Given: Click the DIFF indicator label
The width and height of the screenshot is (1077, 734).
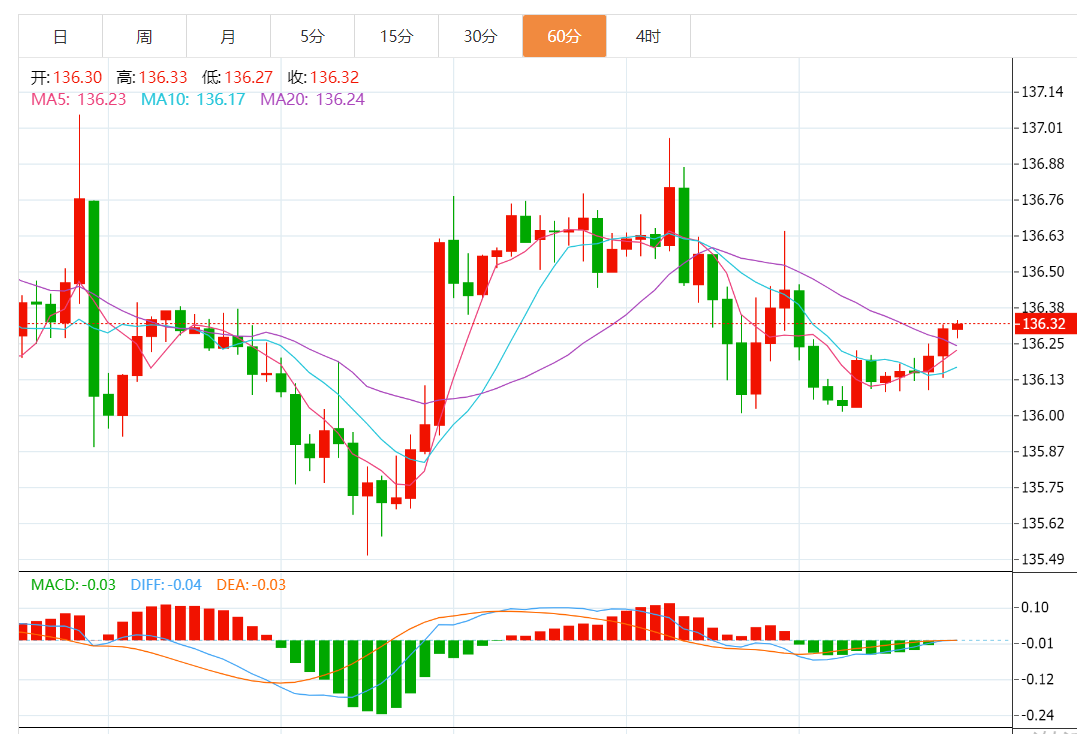Looking at the screenshot, I should [166, 584].
